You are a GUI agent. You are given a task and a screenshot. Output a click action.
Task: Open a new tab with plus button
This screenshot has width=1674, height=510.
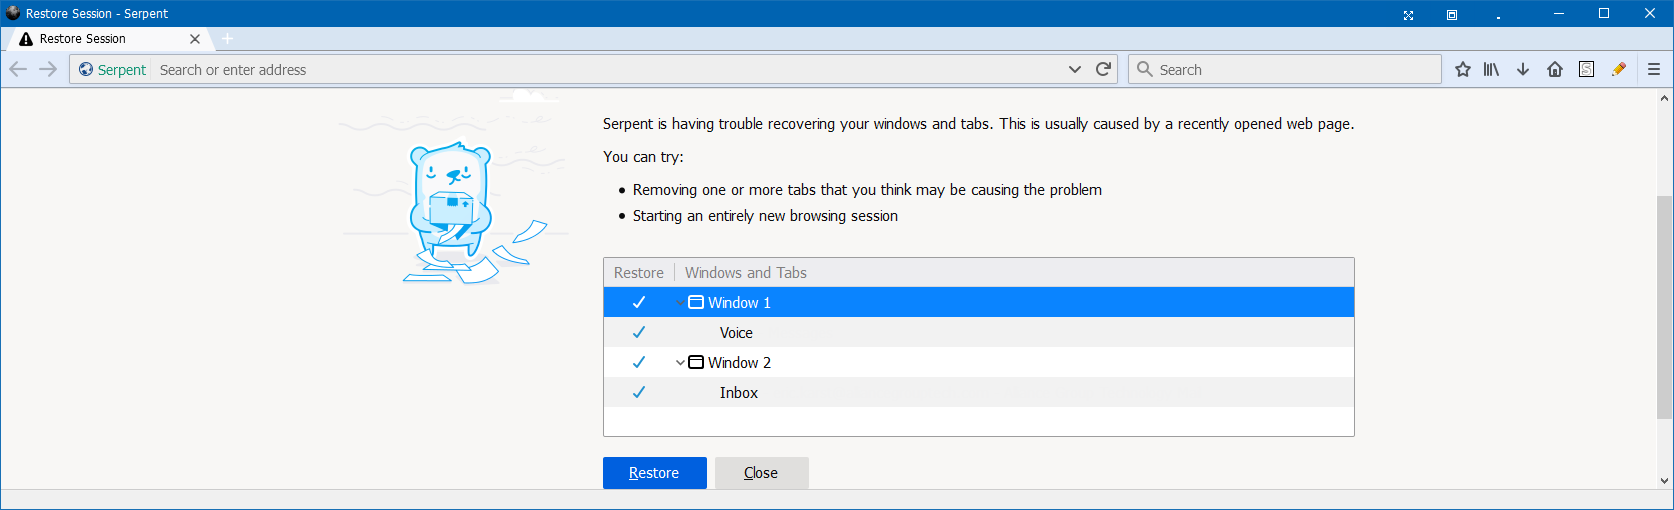(x=228, y=38)
